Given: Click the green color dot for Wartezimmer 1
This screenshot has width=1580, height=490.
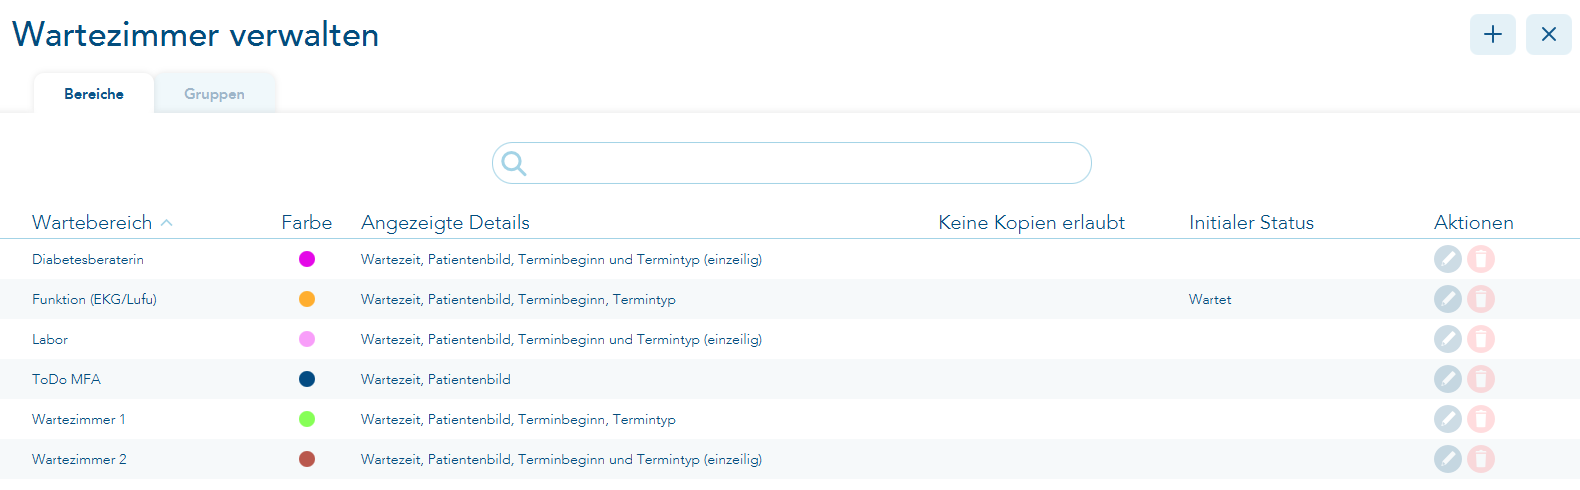Looking at the screenshot, I should pyautogui.click(x=307, y=419).
